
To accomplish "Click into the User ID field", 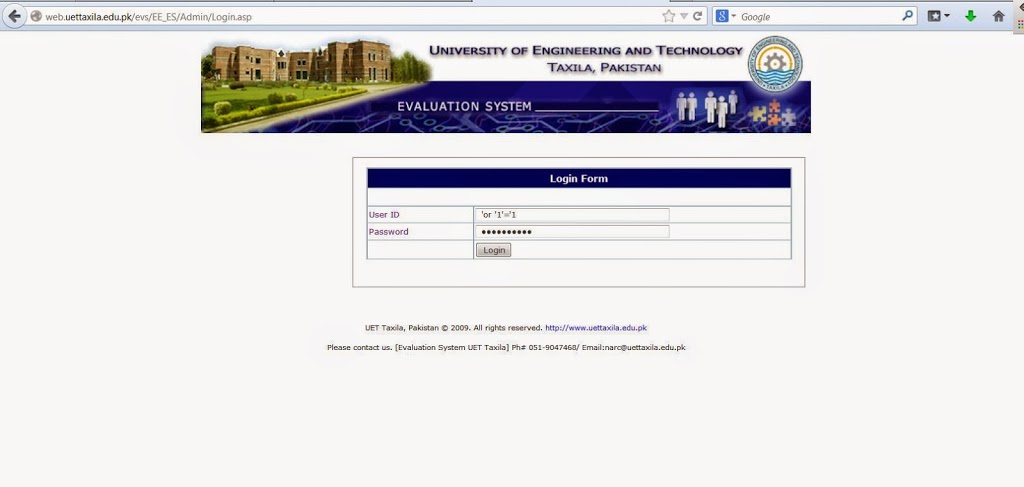I will point(572,215).
